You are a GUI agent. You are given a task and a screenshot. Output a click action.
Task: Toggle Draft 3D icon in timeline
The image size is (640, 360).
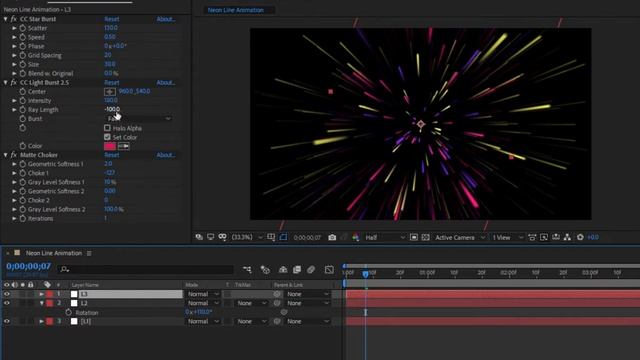click(x=265, y=269)
